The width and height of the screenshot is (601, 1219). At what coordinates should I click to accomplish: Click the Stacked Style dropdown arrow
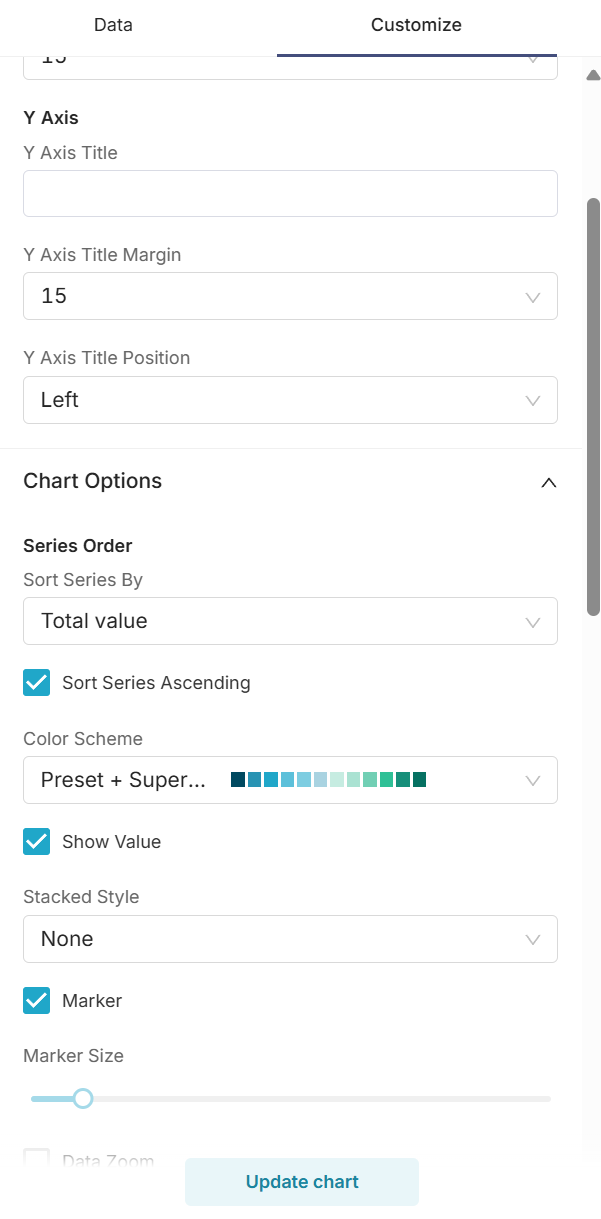pos(533,940)
